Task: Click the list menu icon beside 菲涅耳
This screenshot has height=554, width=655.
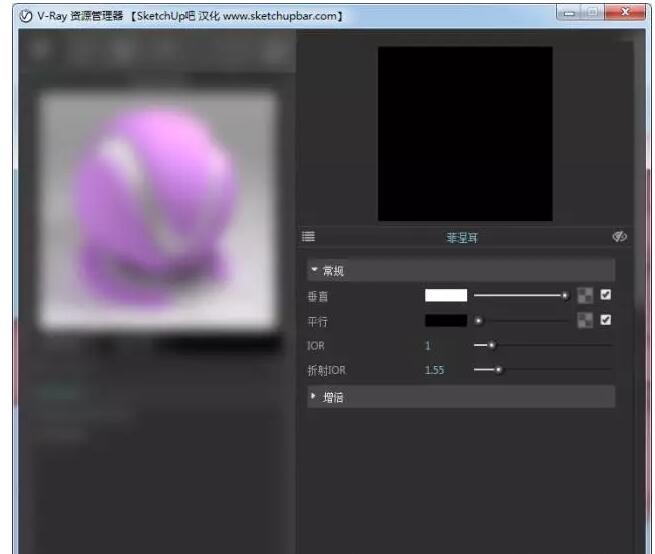Action: click(x=309, y=237)
